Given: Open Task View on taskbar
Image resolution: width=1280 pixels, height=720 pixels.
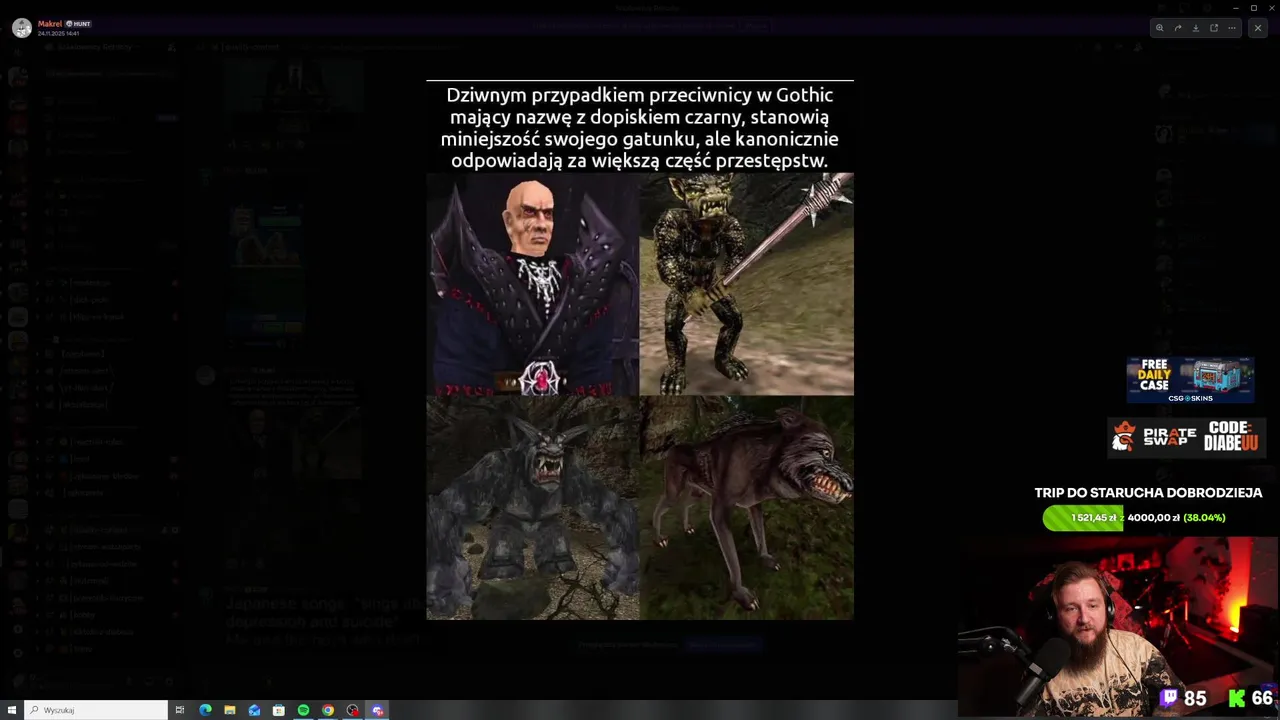Looking at the screenshot, I should (x=180, y=710).
